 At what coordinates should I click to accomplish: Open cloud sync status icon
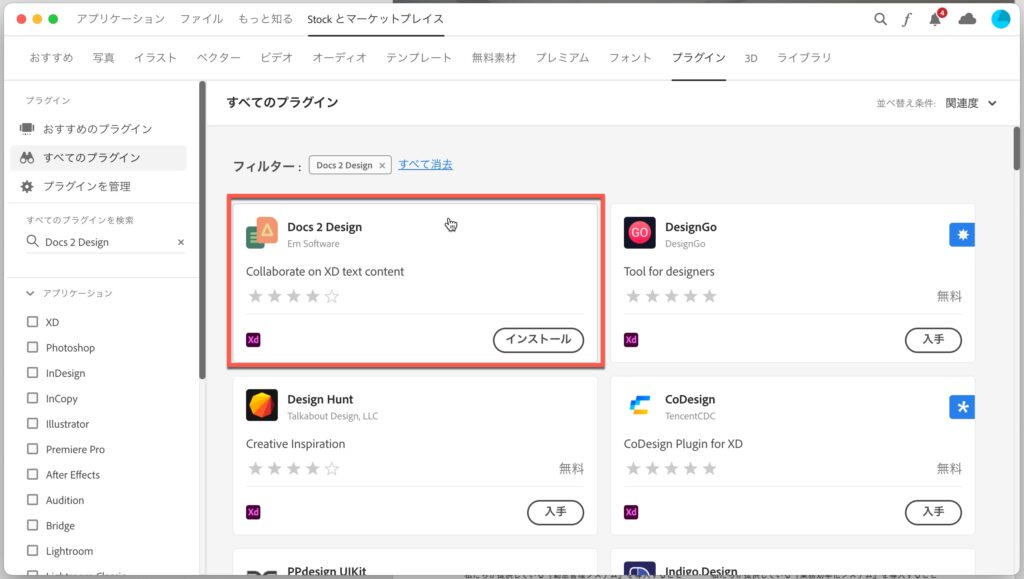(967, 19)
